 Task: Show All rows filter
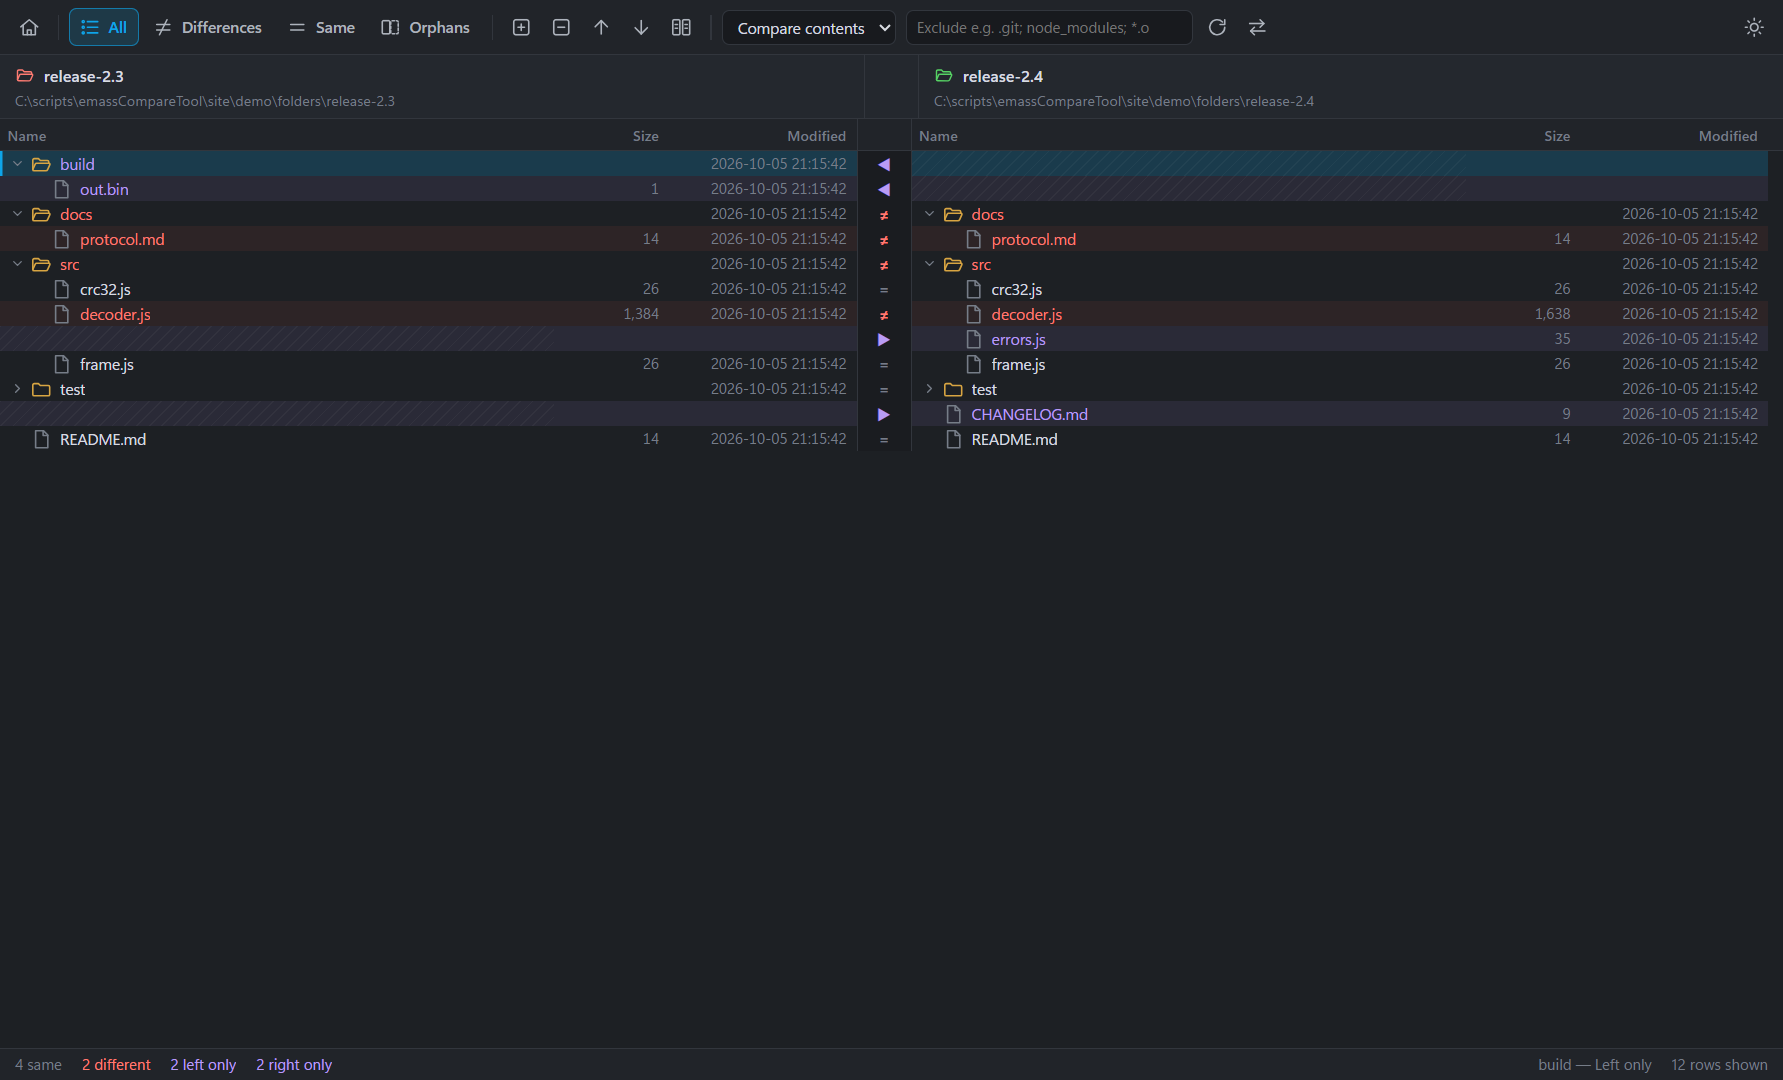pos(104,28)
